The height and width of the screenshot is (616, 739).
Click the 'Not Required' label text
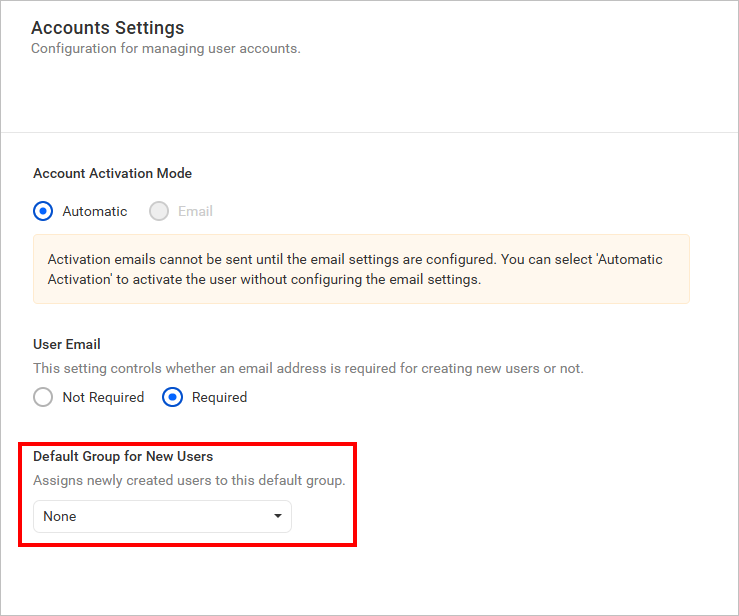(x=103, y=397)
